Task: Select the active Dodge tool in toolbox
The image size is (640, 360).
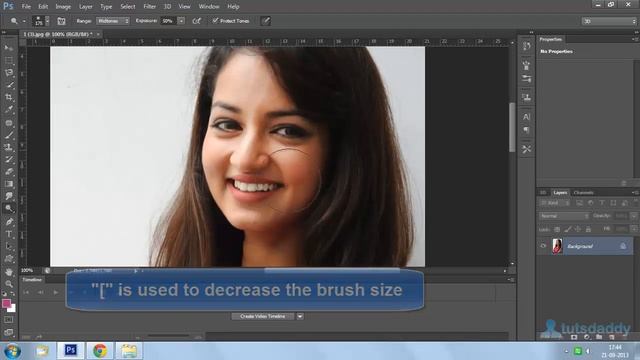Action: [9, 209]
